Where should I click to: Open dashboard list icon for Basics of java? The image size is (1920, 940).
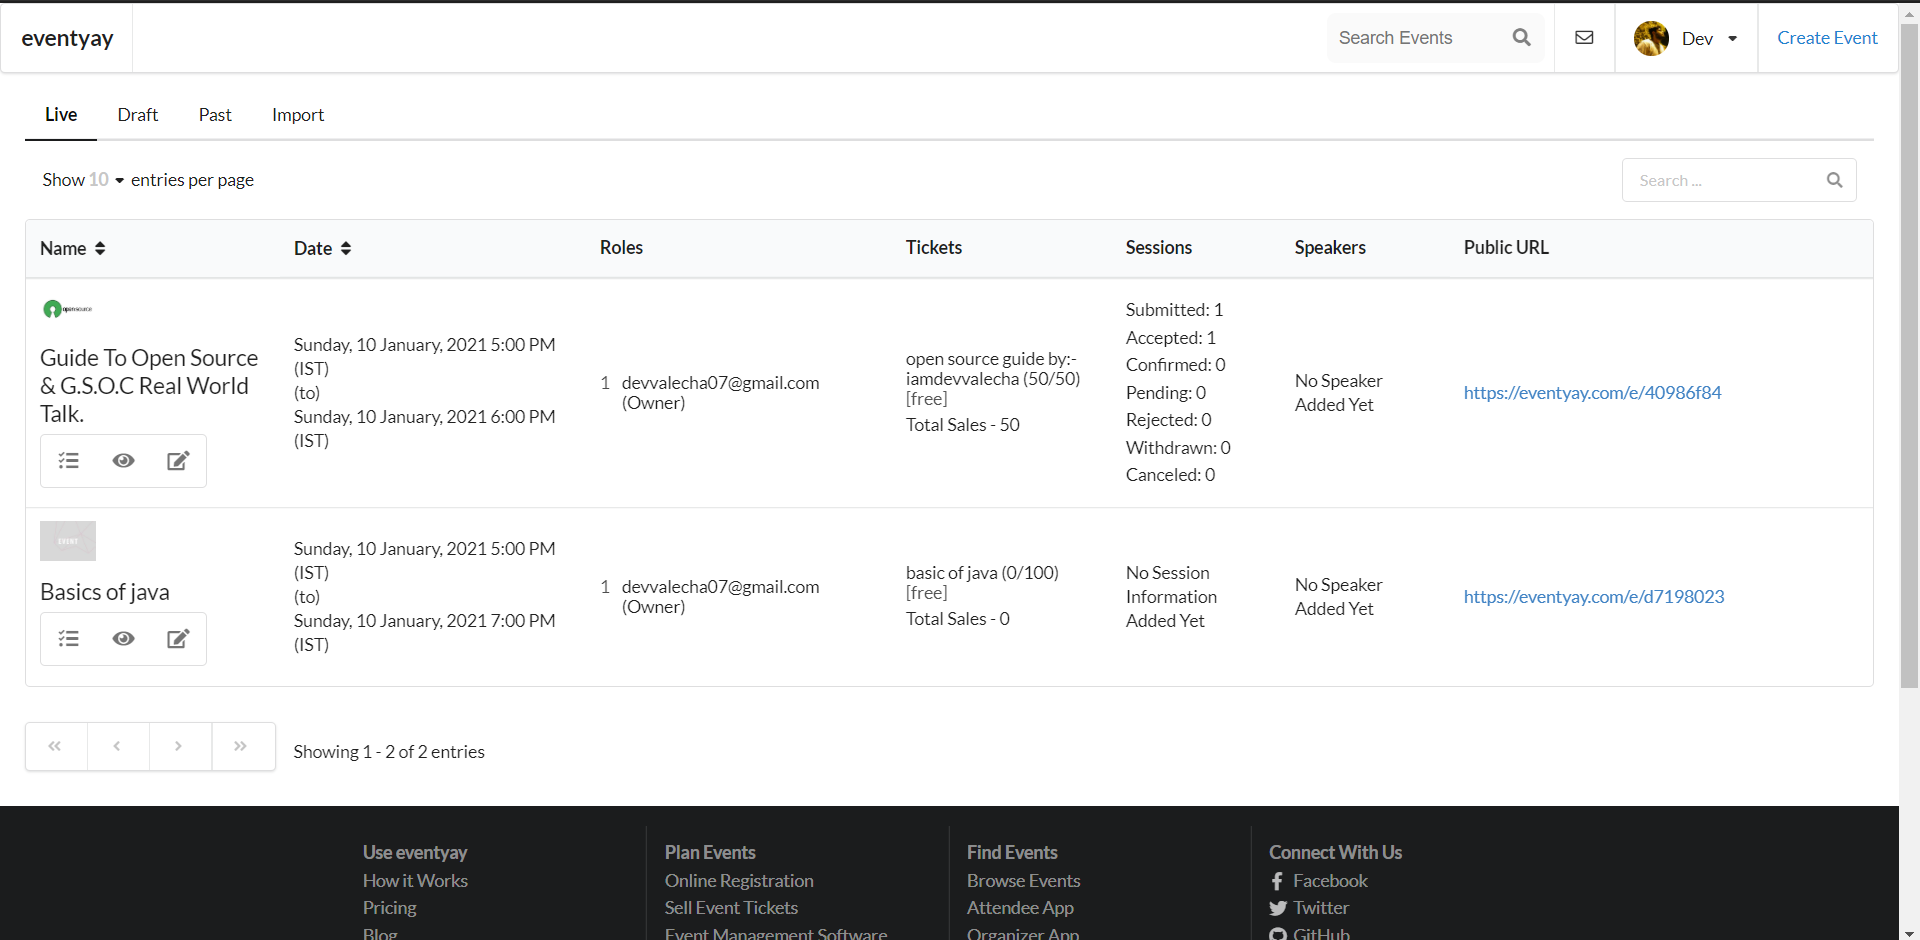tap(68, 639)
